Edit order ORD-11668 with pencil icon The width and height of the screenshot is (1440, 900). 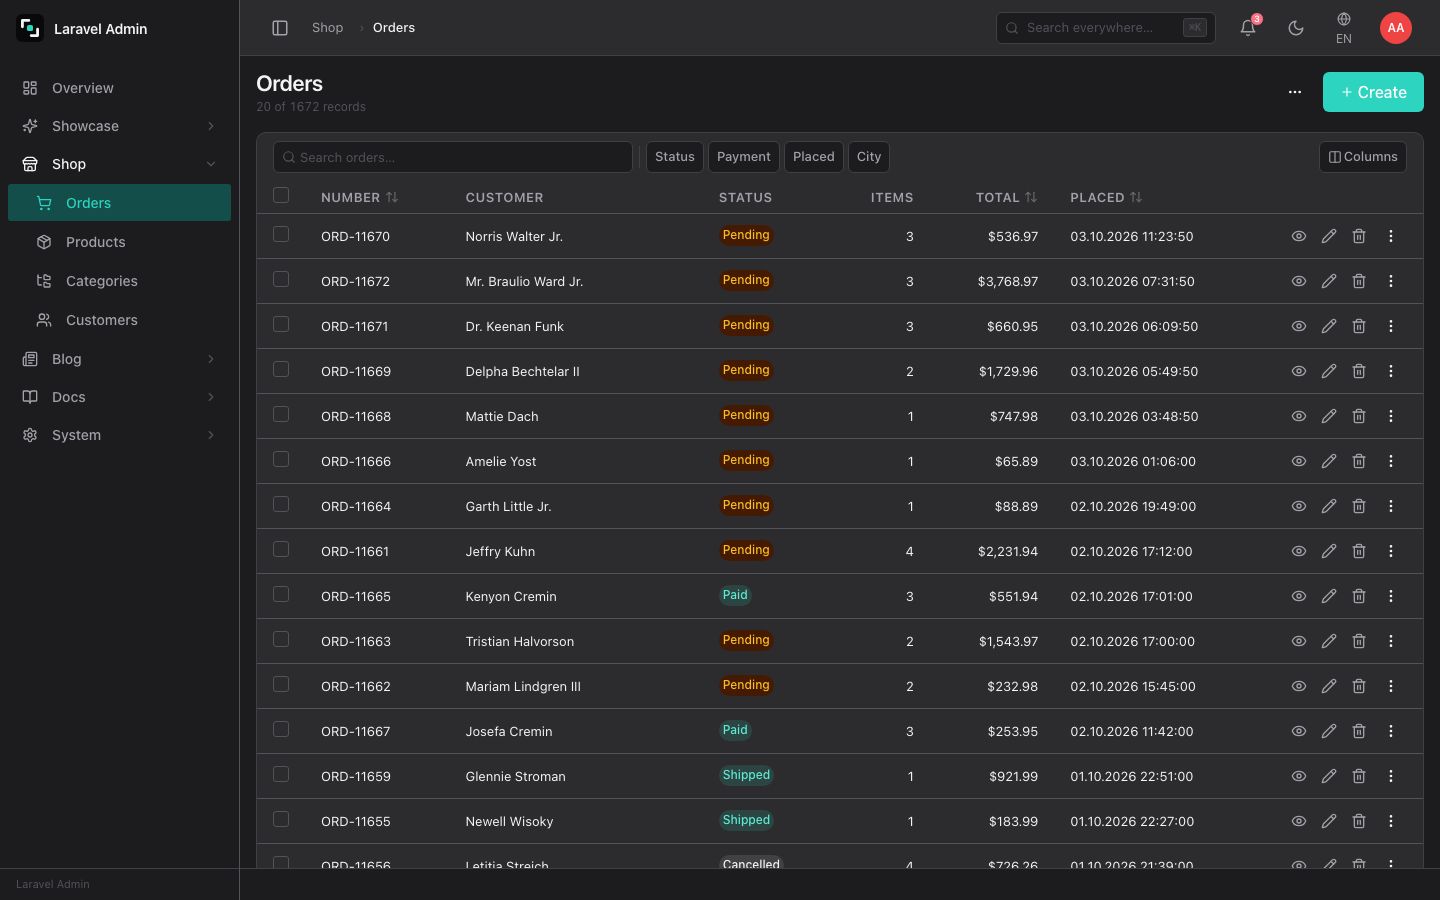coord(1329,416)
